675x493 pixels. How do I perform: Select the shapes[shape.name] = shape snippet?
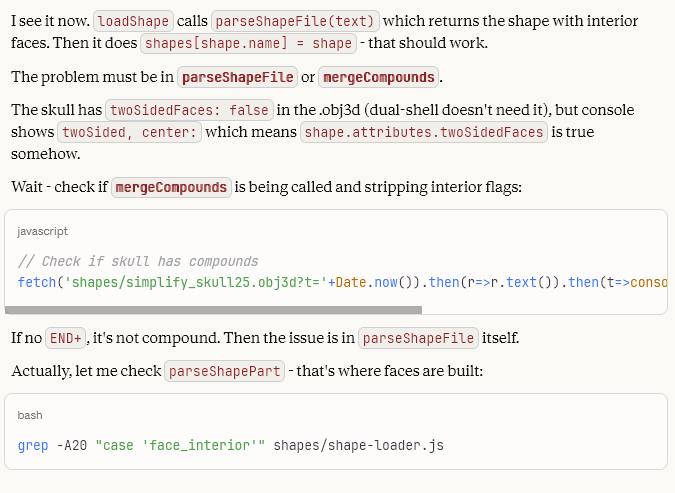tap(248, 43)
